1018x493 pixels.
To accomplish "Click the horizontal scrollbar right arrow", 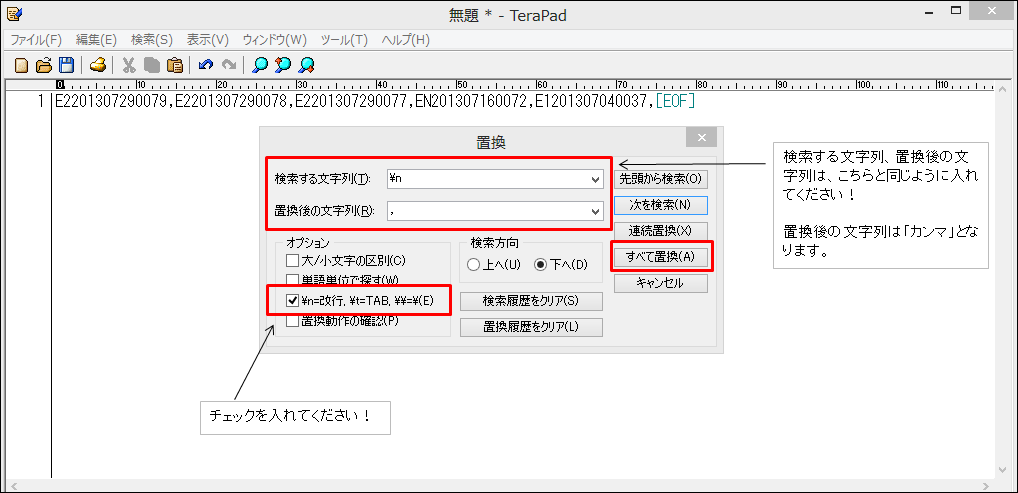I will pos(987,486).
